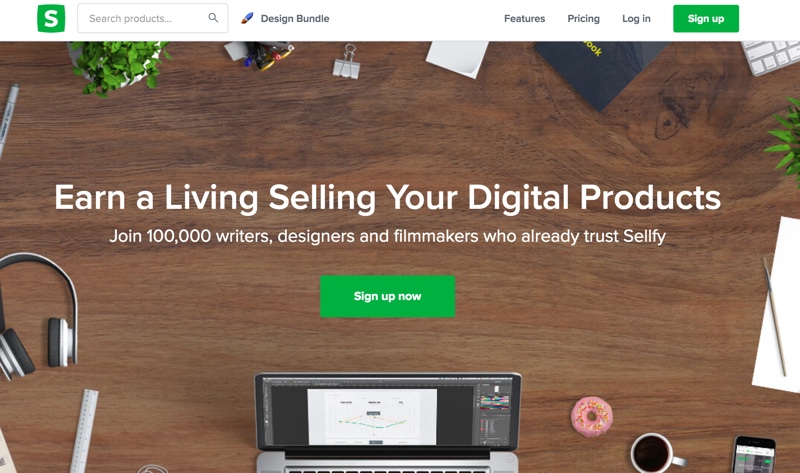Click the Earn a Living headline text
The width and height of the screenshot is (800, 473).
click(387, 197)
